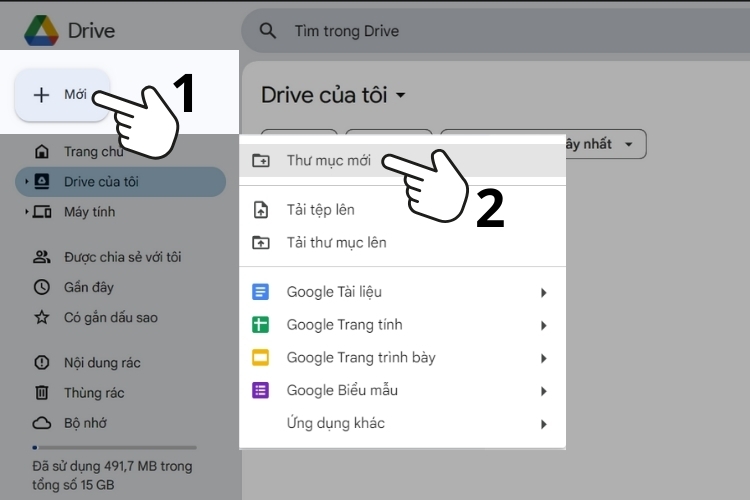750x500 pixels.
Task: Click the Thùng rác trash bin icon
Action: tap(42, 393)
